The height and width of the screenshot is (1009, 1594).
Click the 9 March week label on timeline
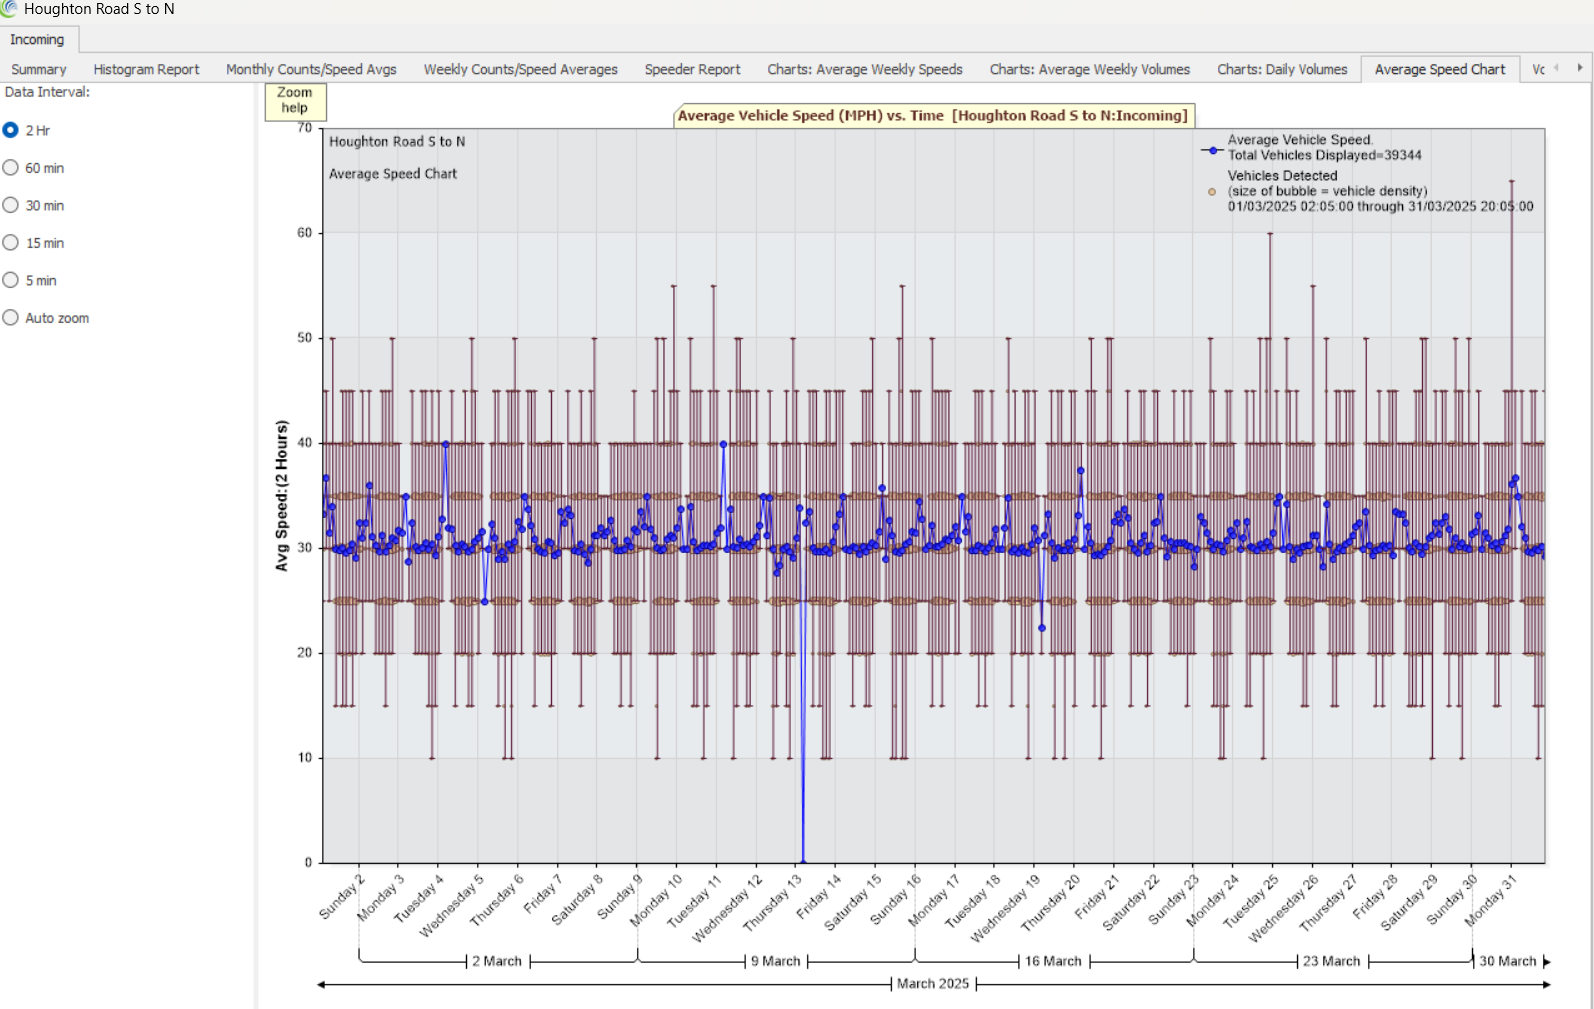coord(776,961)
